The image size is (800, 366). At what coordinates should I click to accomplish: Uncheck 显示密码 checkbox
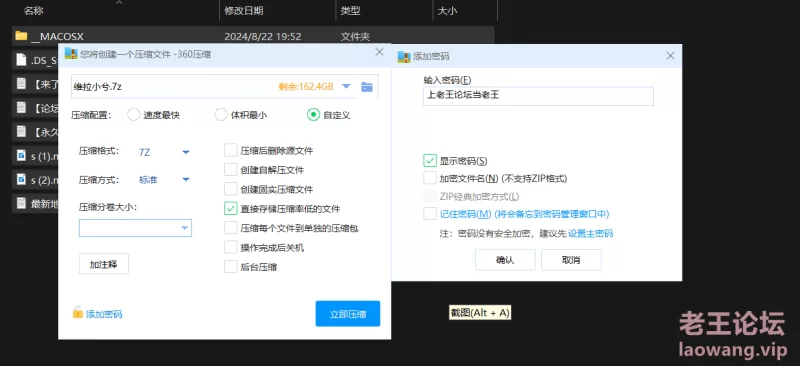(x=430, y=161)
